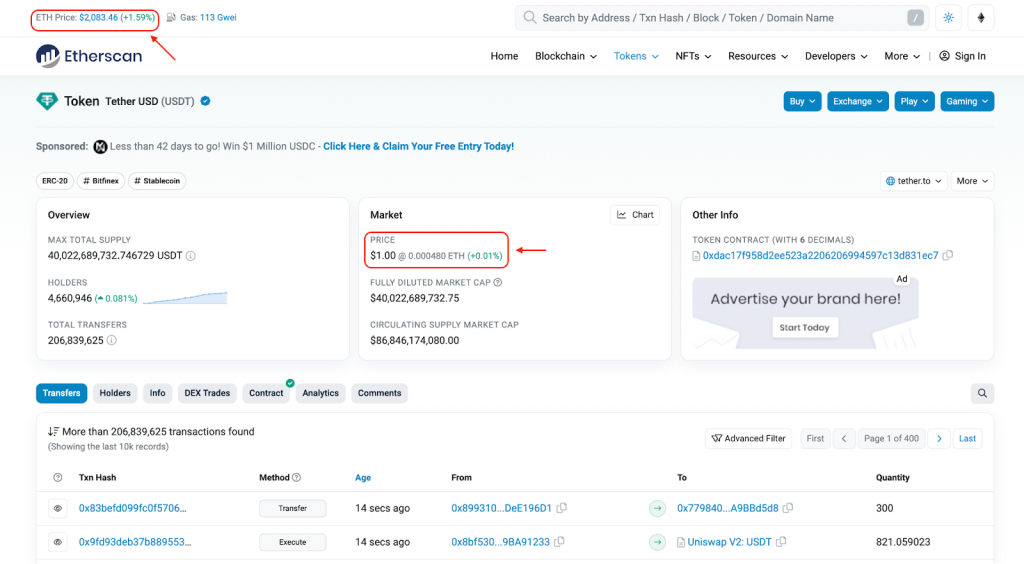1024x564 pixels.
Task: Toggle the light/dark theme sun icon
Action: tap(948, 18)
